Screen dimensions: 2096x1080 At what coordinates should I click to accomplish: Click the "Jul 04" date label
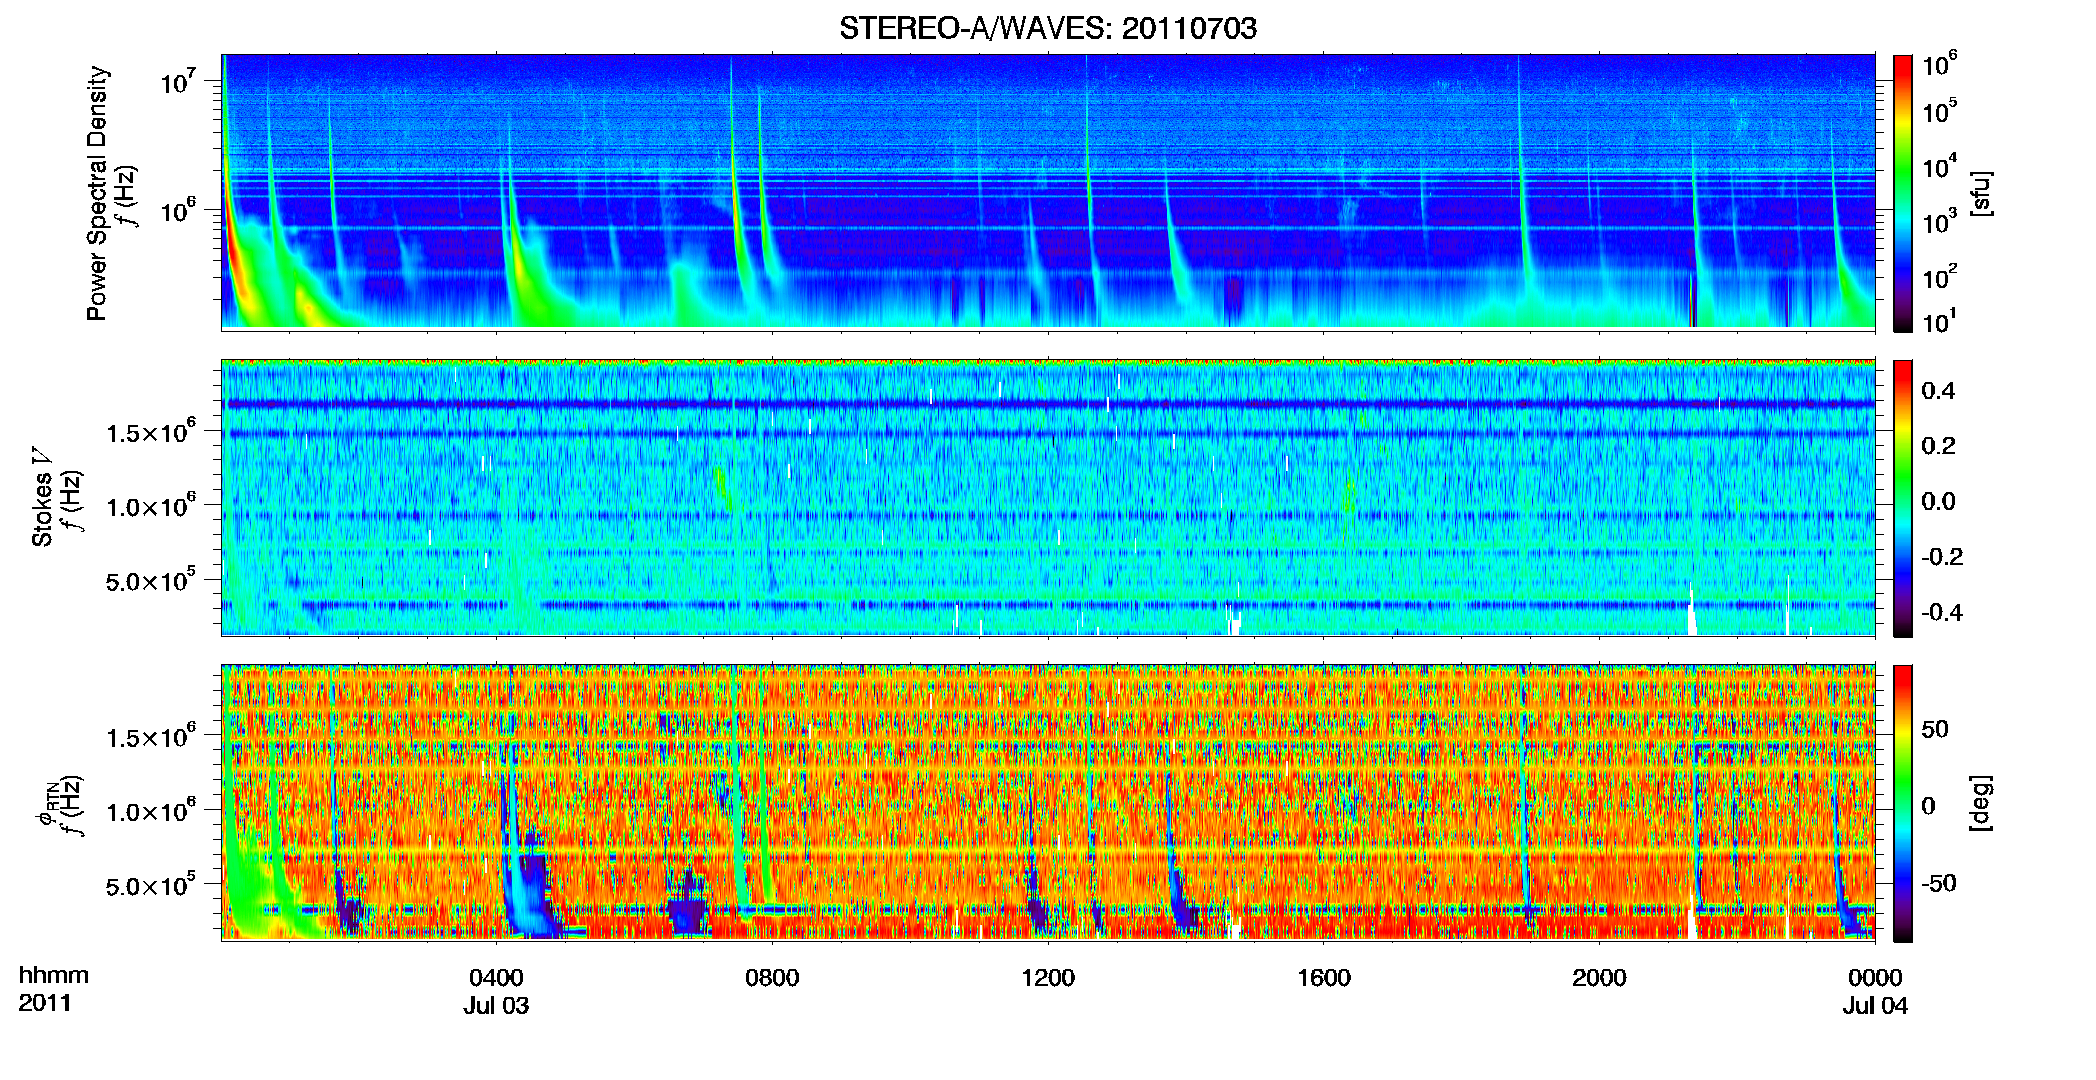1875,1006
